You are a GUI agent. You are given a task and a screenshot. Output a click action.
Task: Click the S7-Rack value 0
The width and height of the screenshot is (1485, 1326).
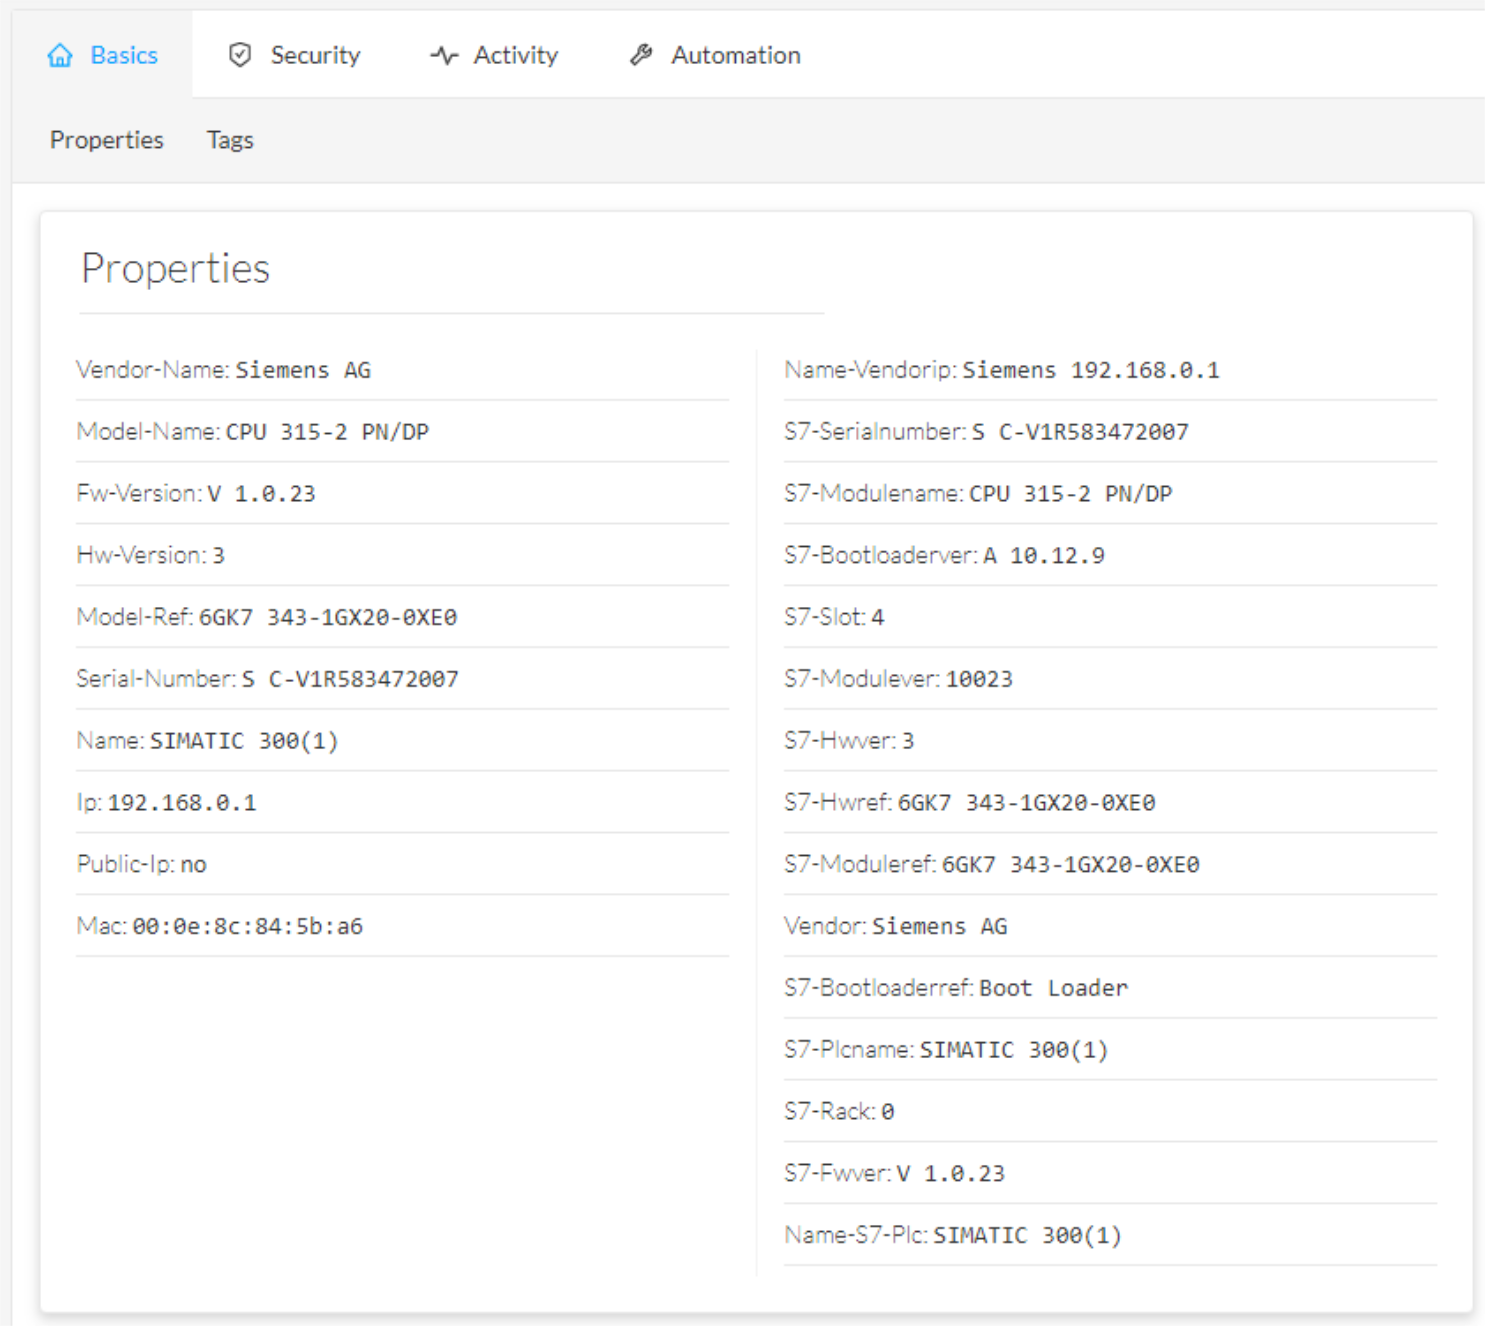887,1112
